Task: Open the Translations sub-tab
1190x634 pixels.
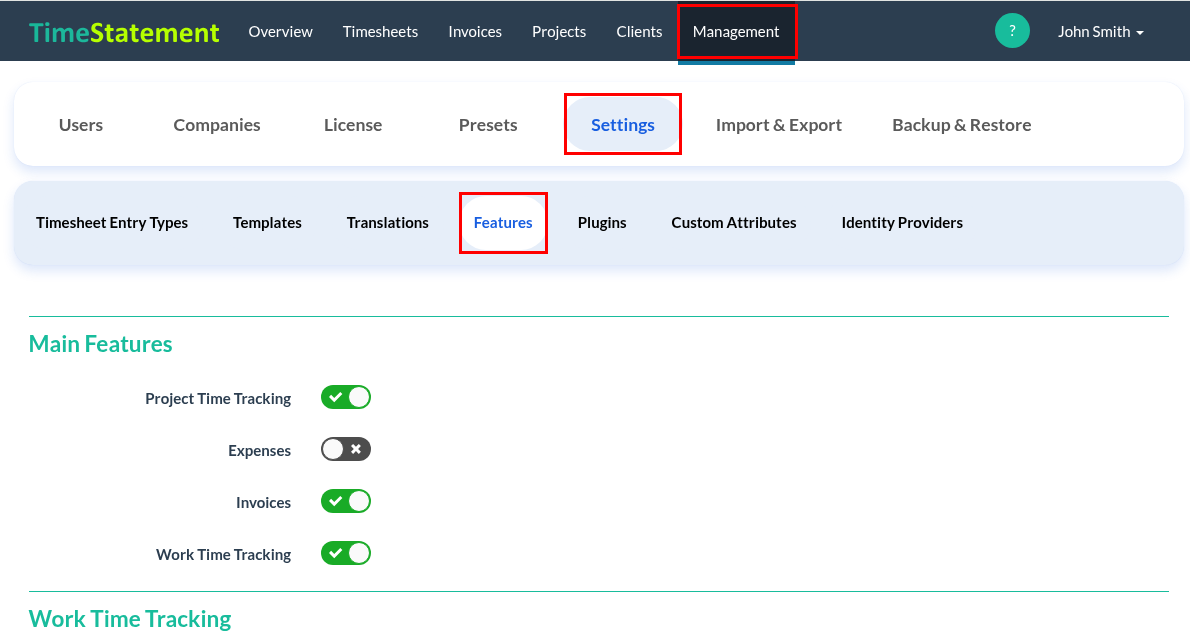Action: [x=388, y=222]
